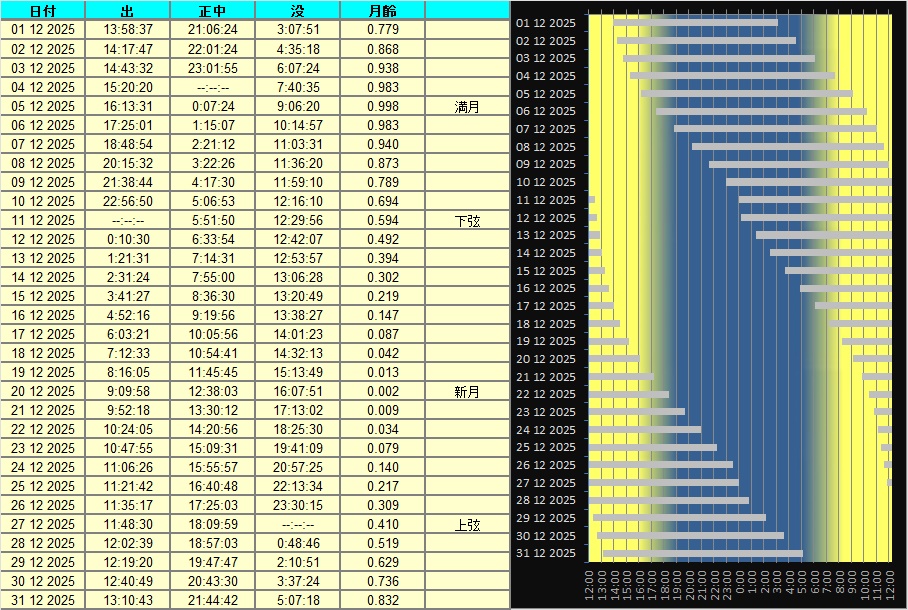Click the gray bar for 10 12 2025
The image size is (908, 610).
[808, 182]
